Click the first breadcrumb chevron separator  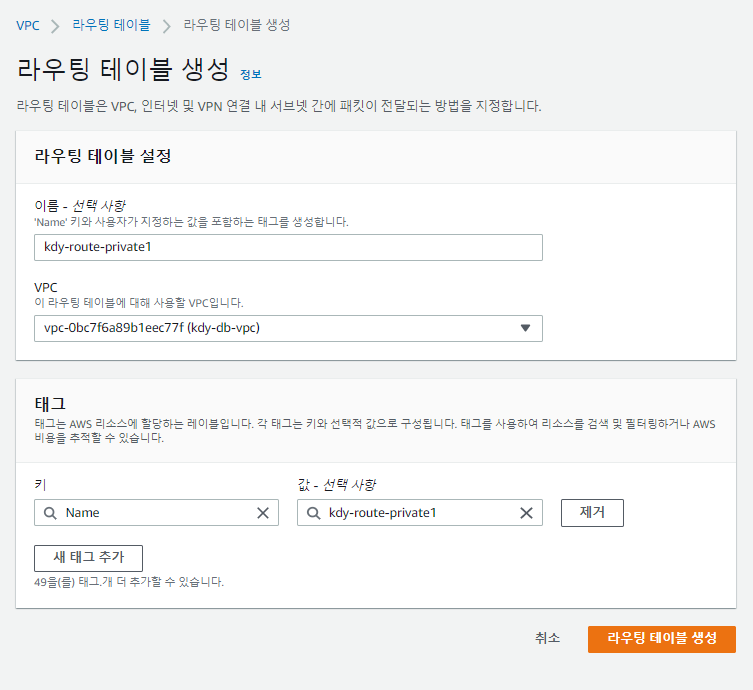coord(56,26)
